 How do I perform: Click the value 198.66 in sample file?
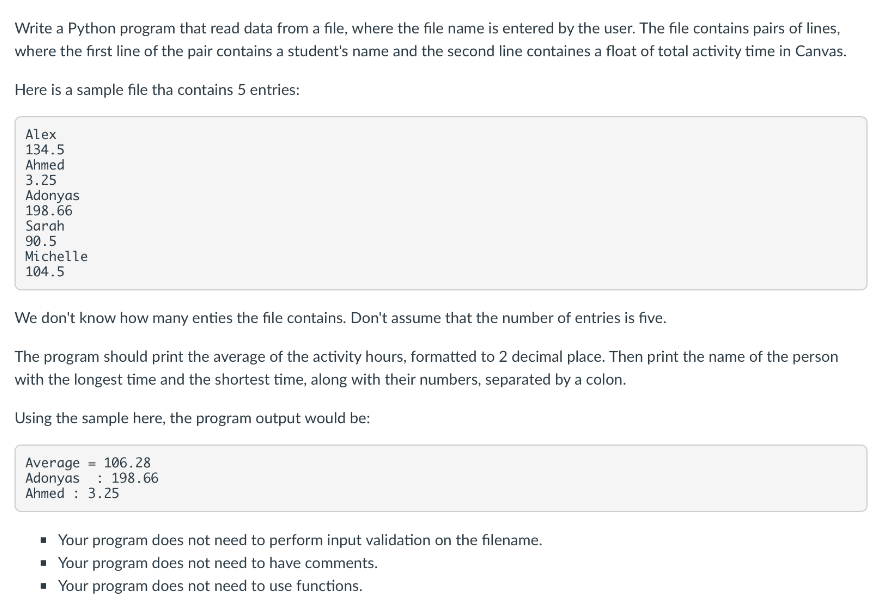pos(48,211)
